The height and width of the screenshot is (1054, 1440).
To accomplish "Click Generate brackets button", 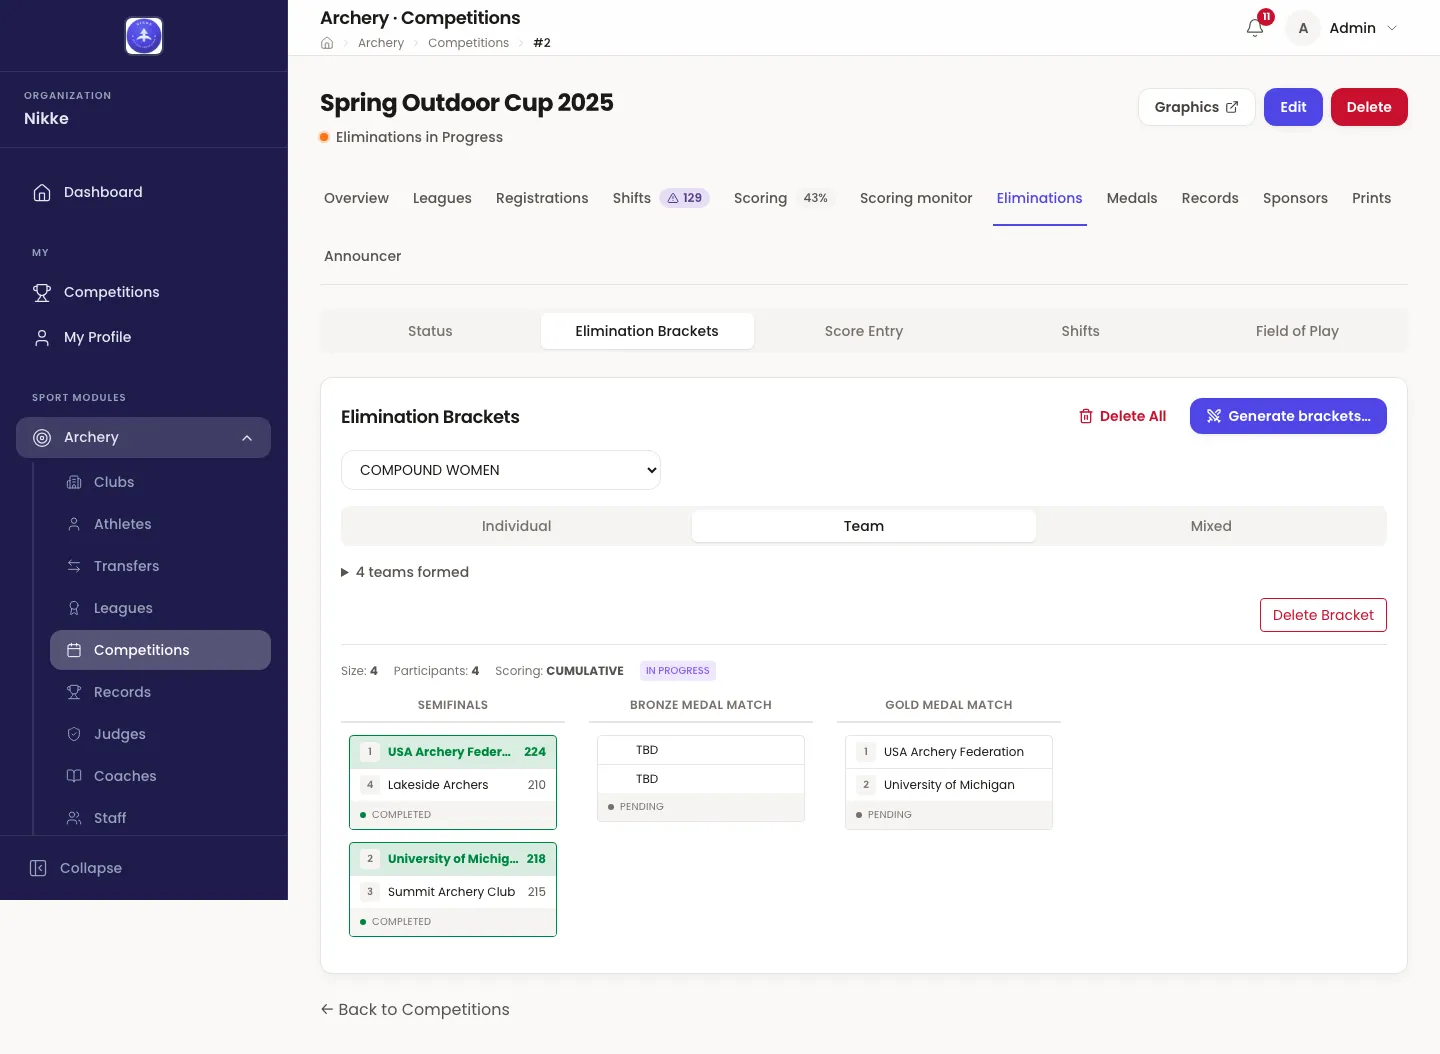I will [1288, 416].
